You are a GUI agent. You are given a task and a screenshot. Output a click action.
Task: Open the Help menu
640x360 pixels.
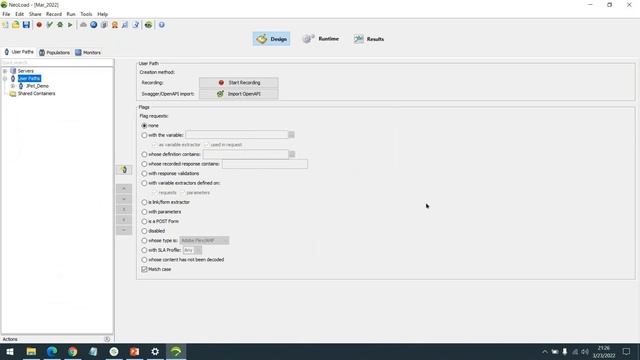point(102,14)
